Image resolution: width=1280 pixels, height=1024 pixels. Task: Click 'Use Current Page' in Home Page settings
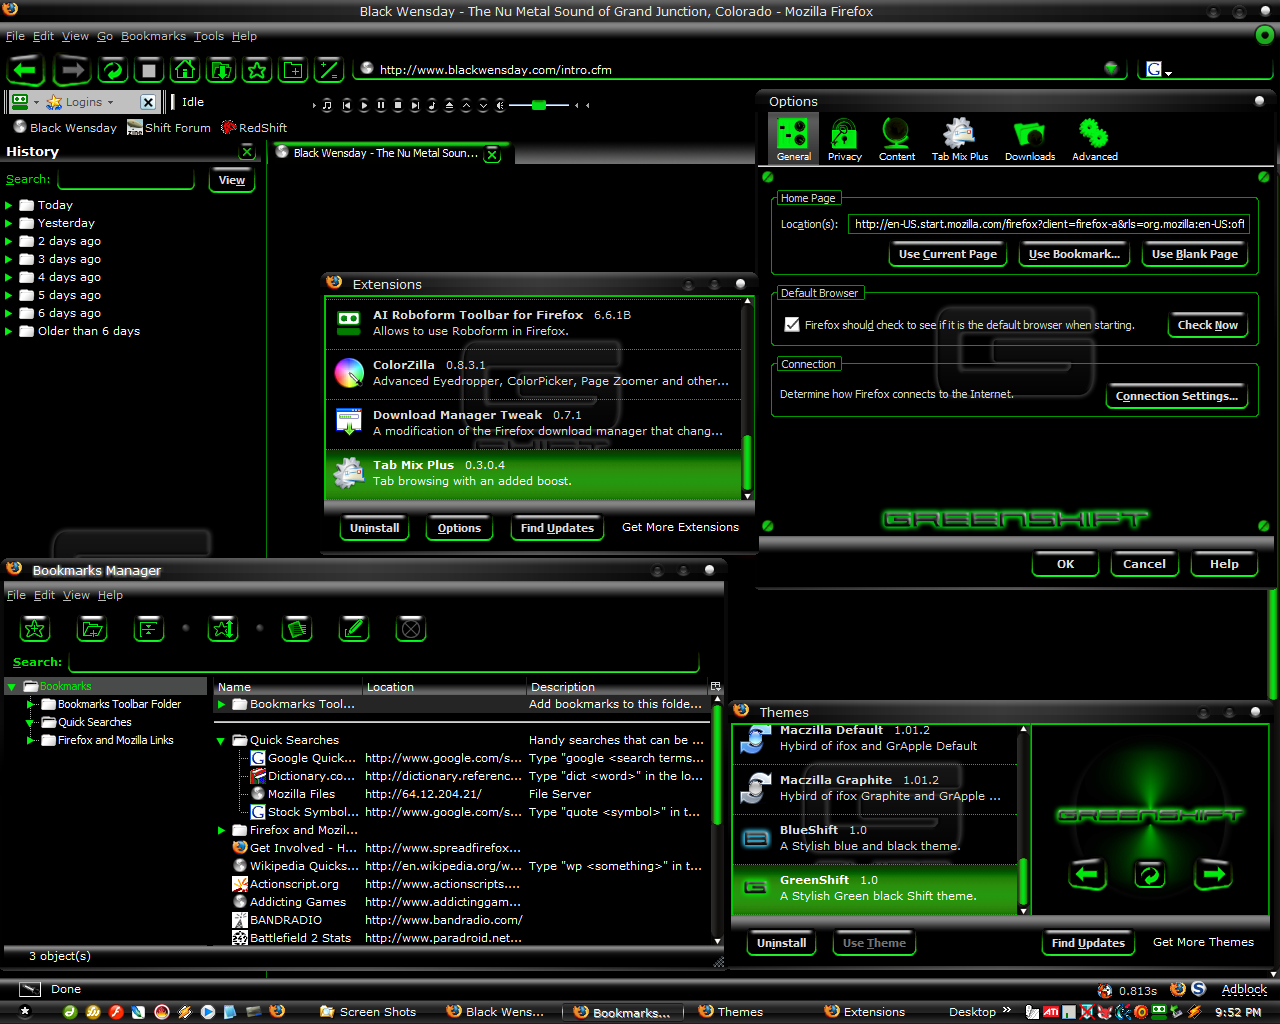point(947,253)
